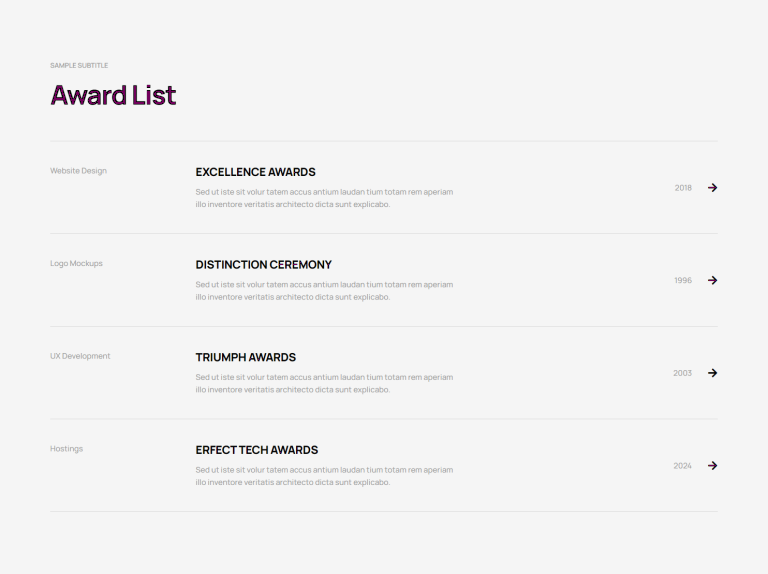
Task: Click the arrow icon beside year 2018
Action: (x=713, y=188)
